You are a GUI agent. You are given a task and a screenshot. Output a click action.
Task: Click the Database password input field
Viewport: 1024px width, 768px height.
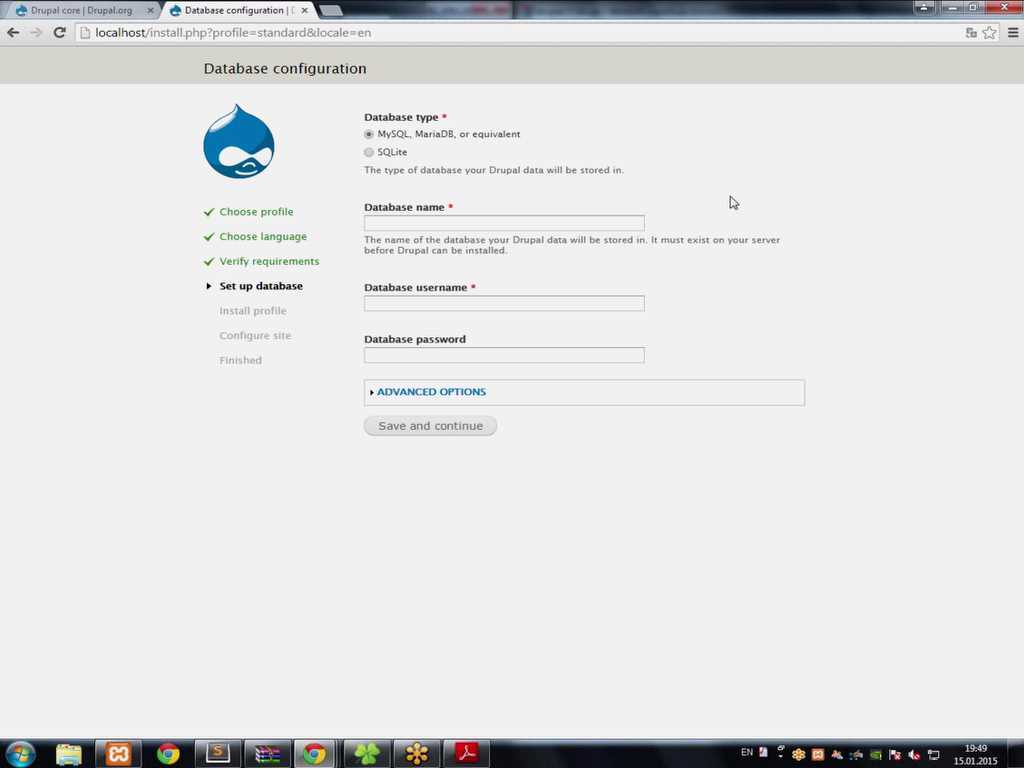click(x=504, y=355)
